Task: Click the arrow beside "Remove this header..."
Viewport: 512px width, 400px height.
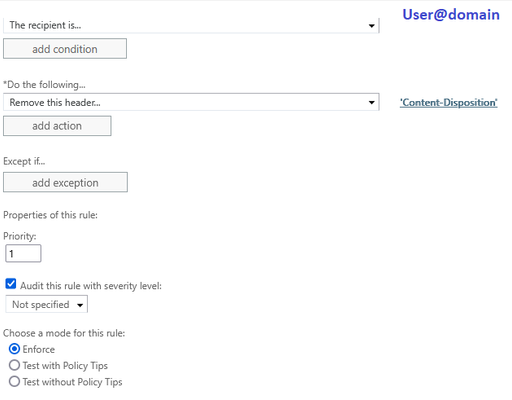Action: click(x=371, y=102)
